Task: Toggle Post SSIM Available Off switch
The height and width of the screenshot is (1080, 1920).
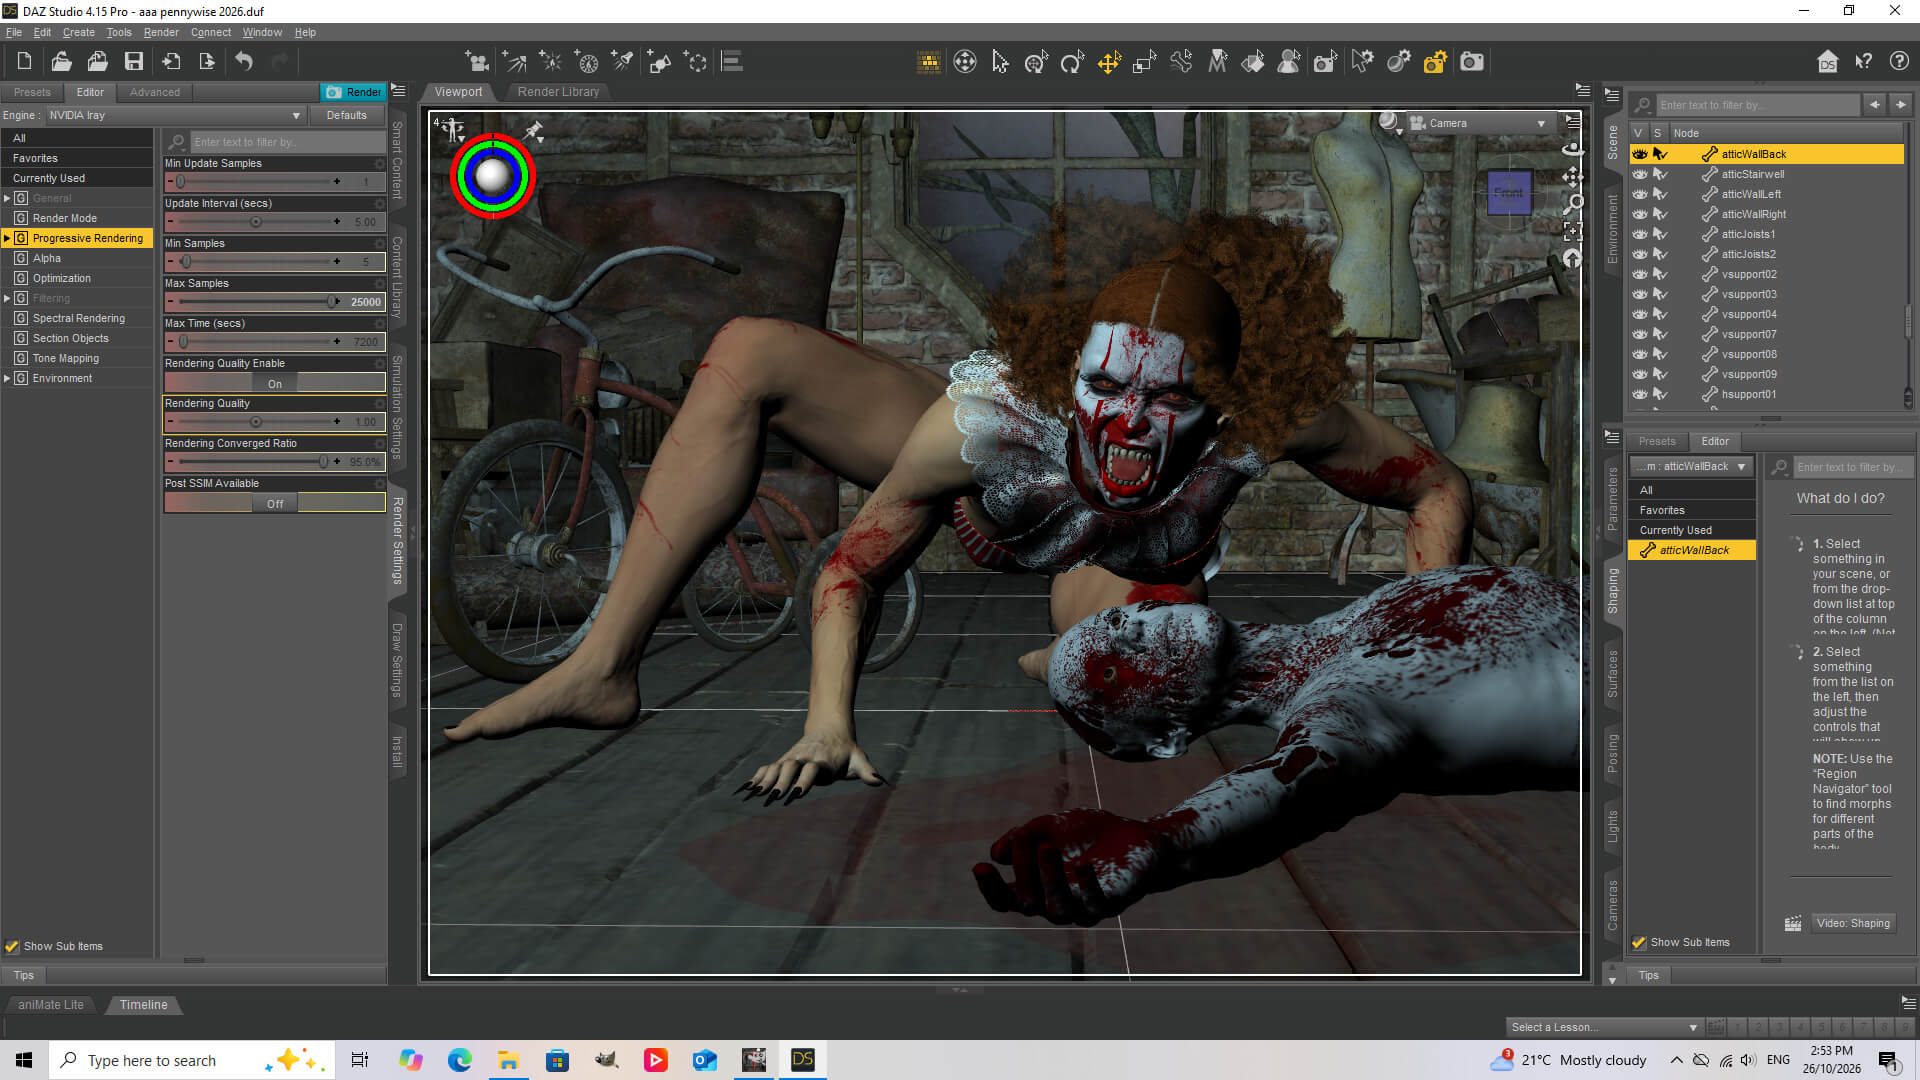Action: click(x=275, y=503)
